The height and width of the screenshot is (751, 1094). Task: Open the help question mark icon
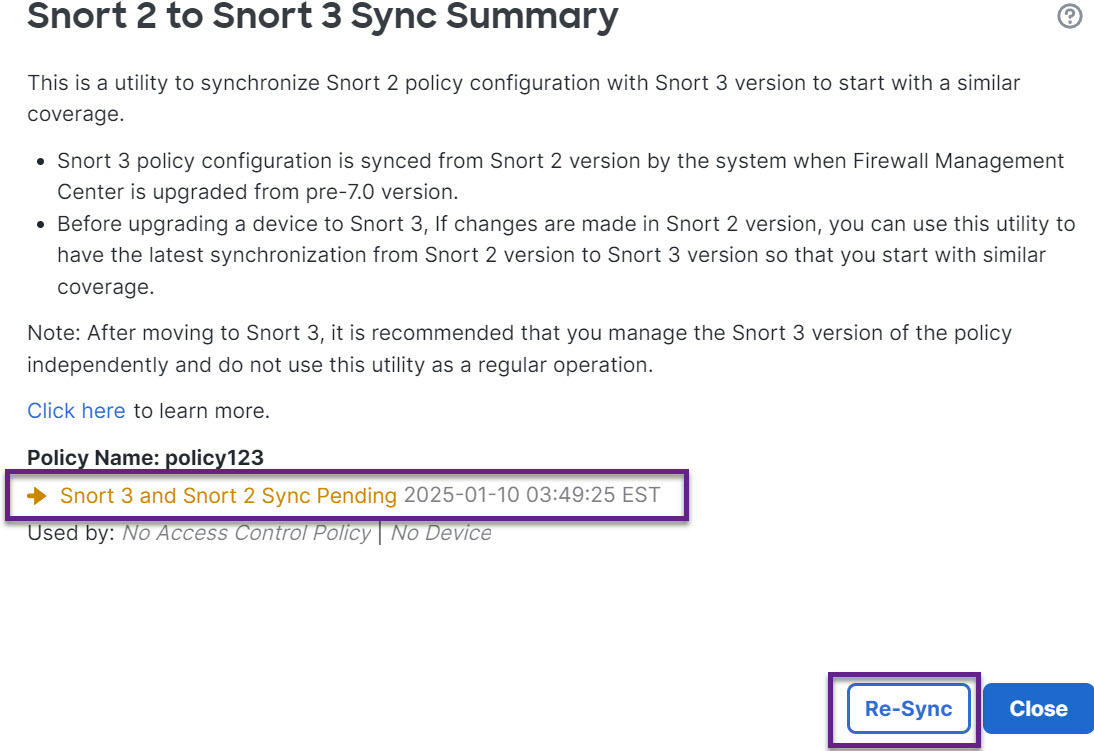[1069, 16]
